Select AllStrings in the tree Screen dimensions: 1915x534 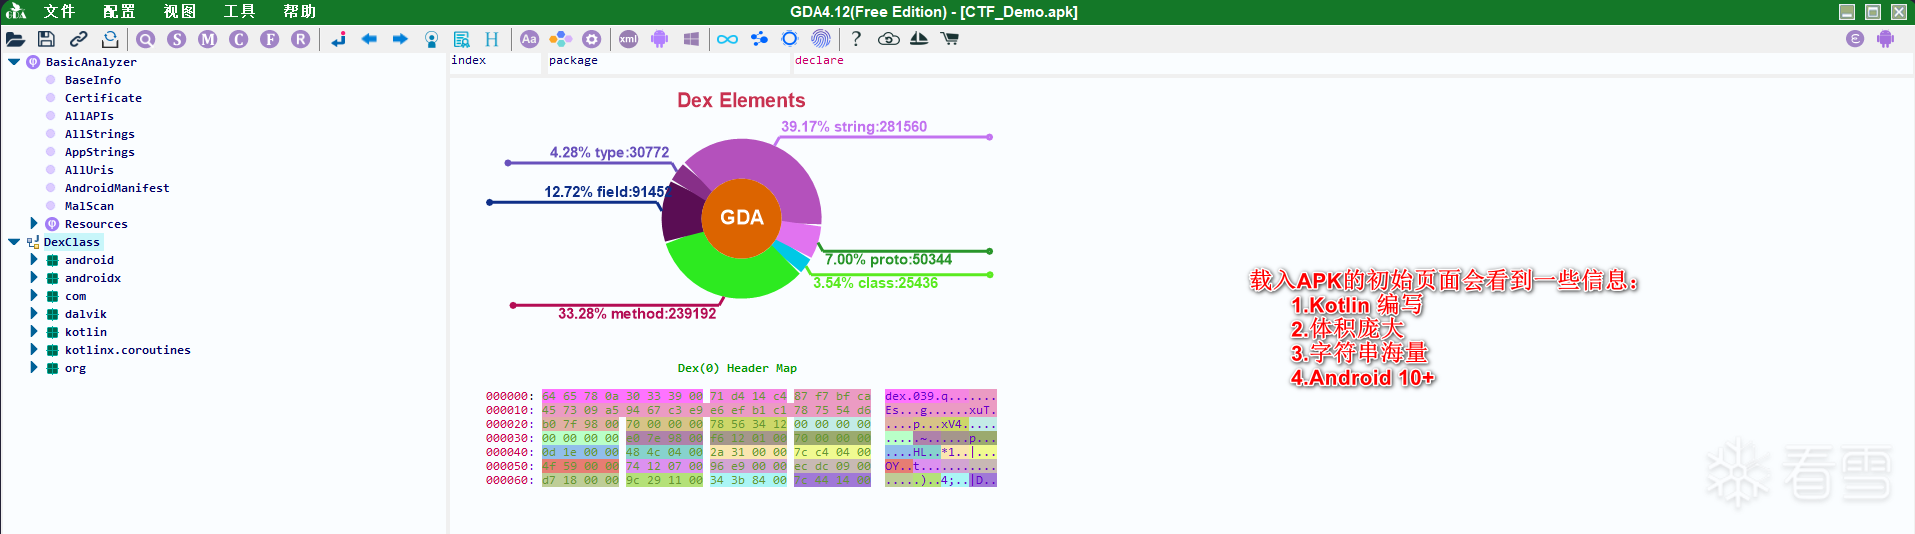click(x=99, y=134)
